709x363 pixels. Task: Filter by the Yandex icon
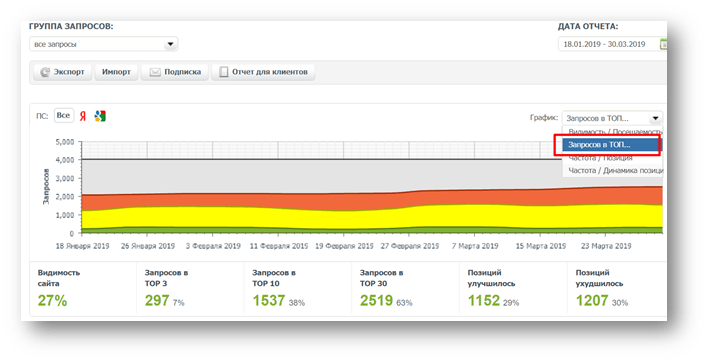point(83,116)
